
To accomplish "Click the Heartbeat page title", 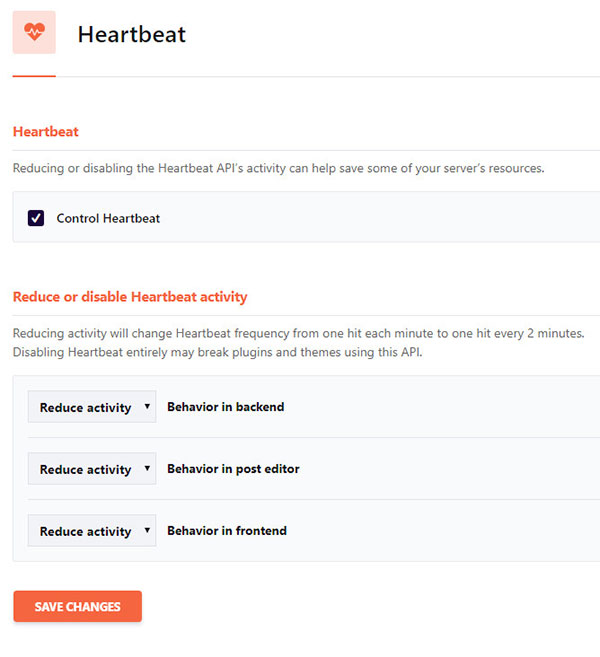I will coord(131,34).
